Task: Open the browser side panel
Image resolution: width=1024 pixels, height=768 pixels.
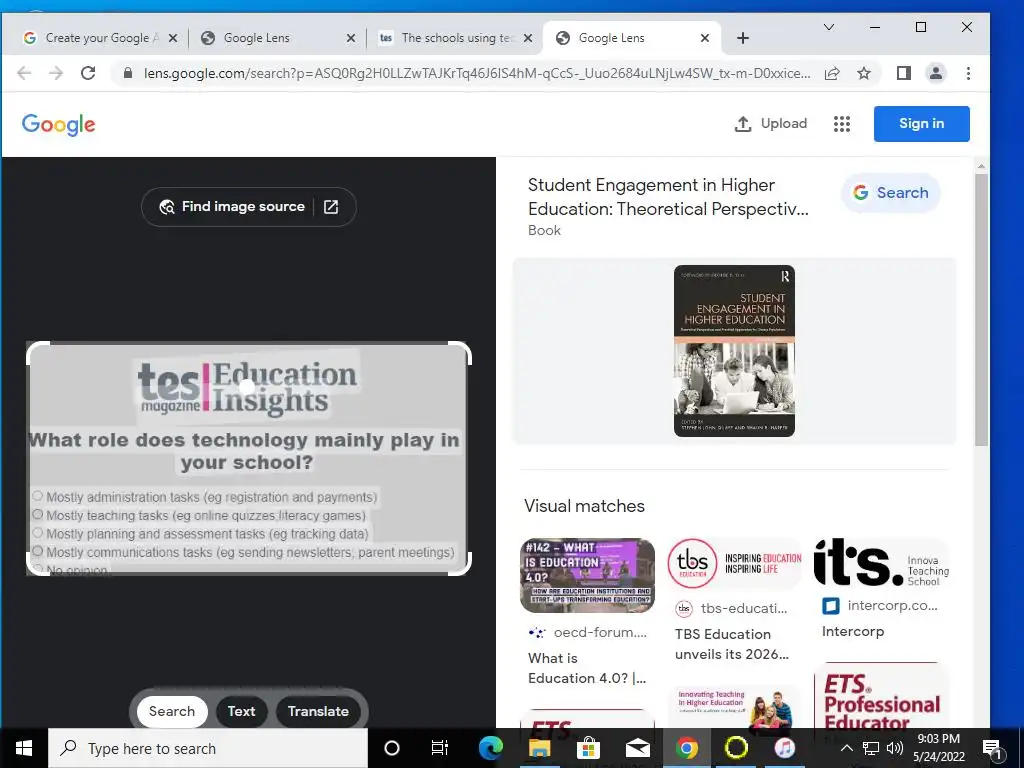Action: (x=904, y=73)
